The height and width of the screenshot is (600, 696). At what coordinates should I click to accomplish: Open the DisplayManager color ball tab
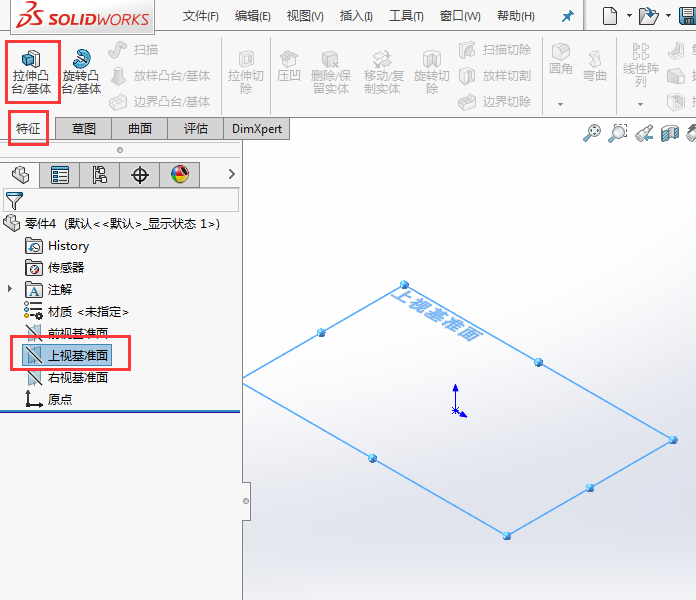(x=180, y=175)
